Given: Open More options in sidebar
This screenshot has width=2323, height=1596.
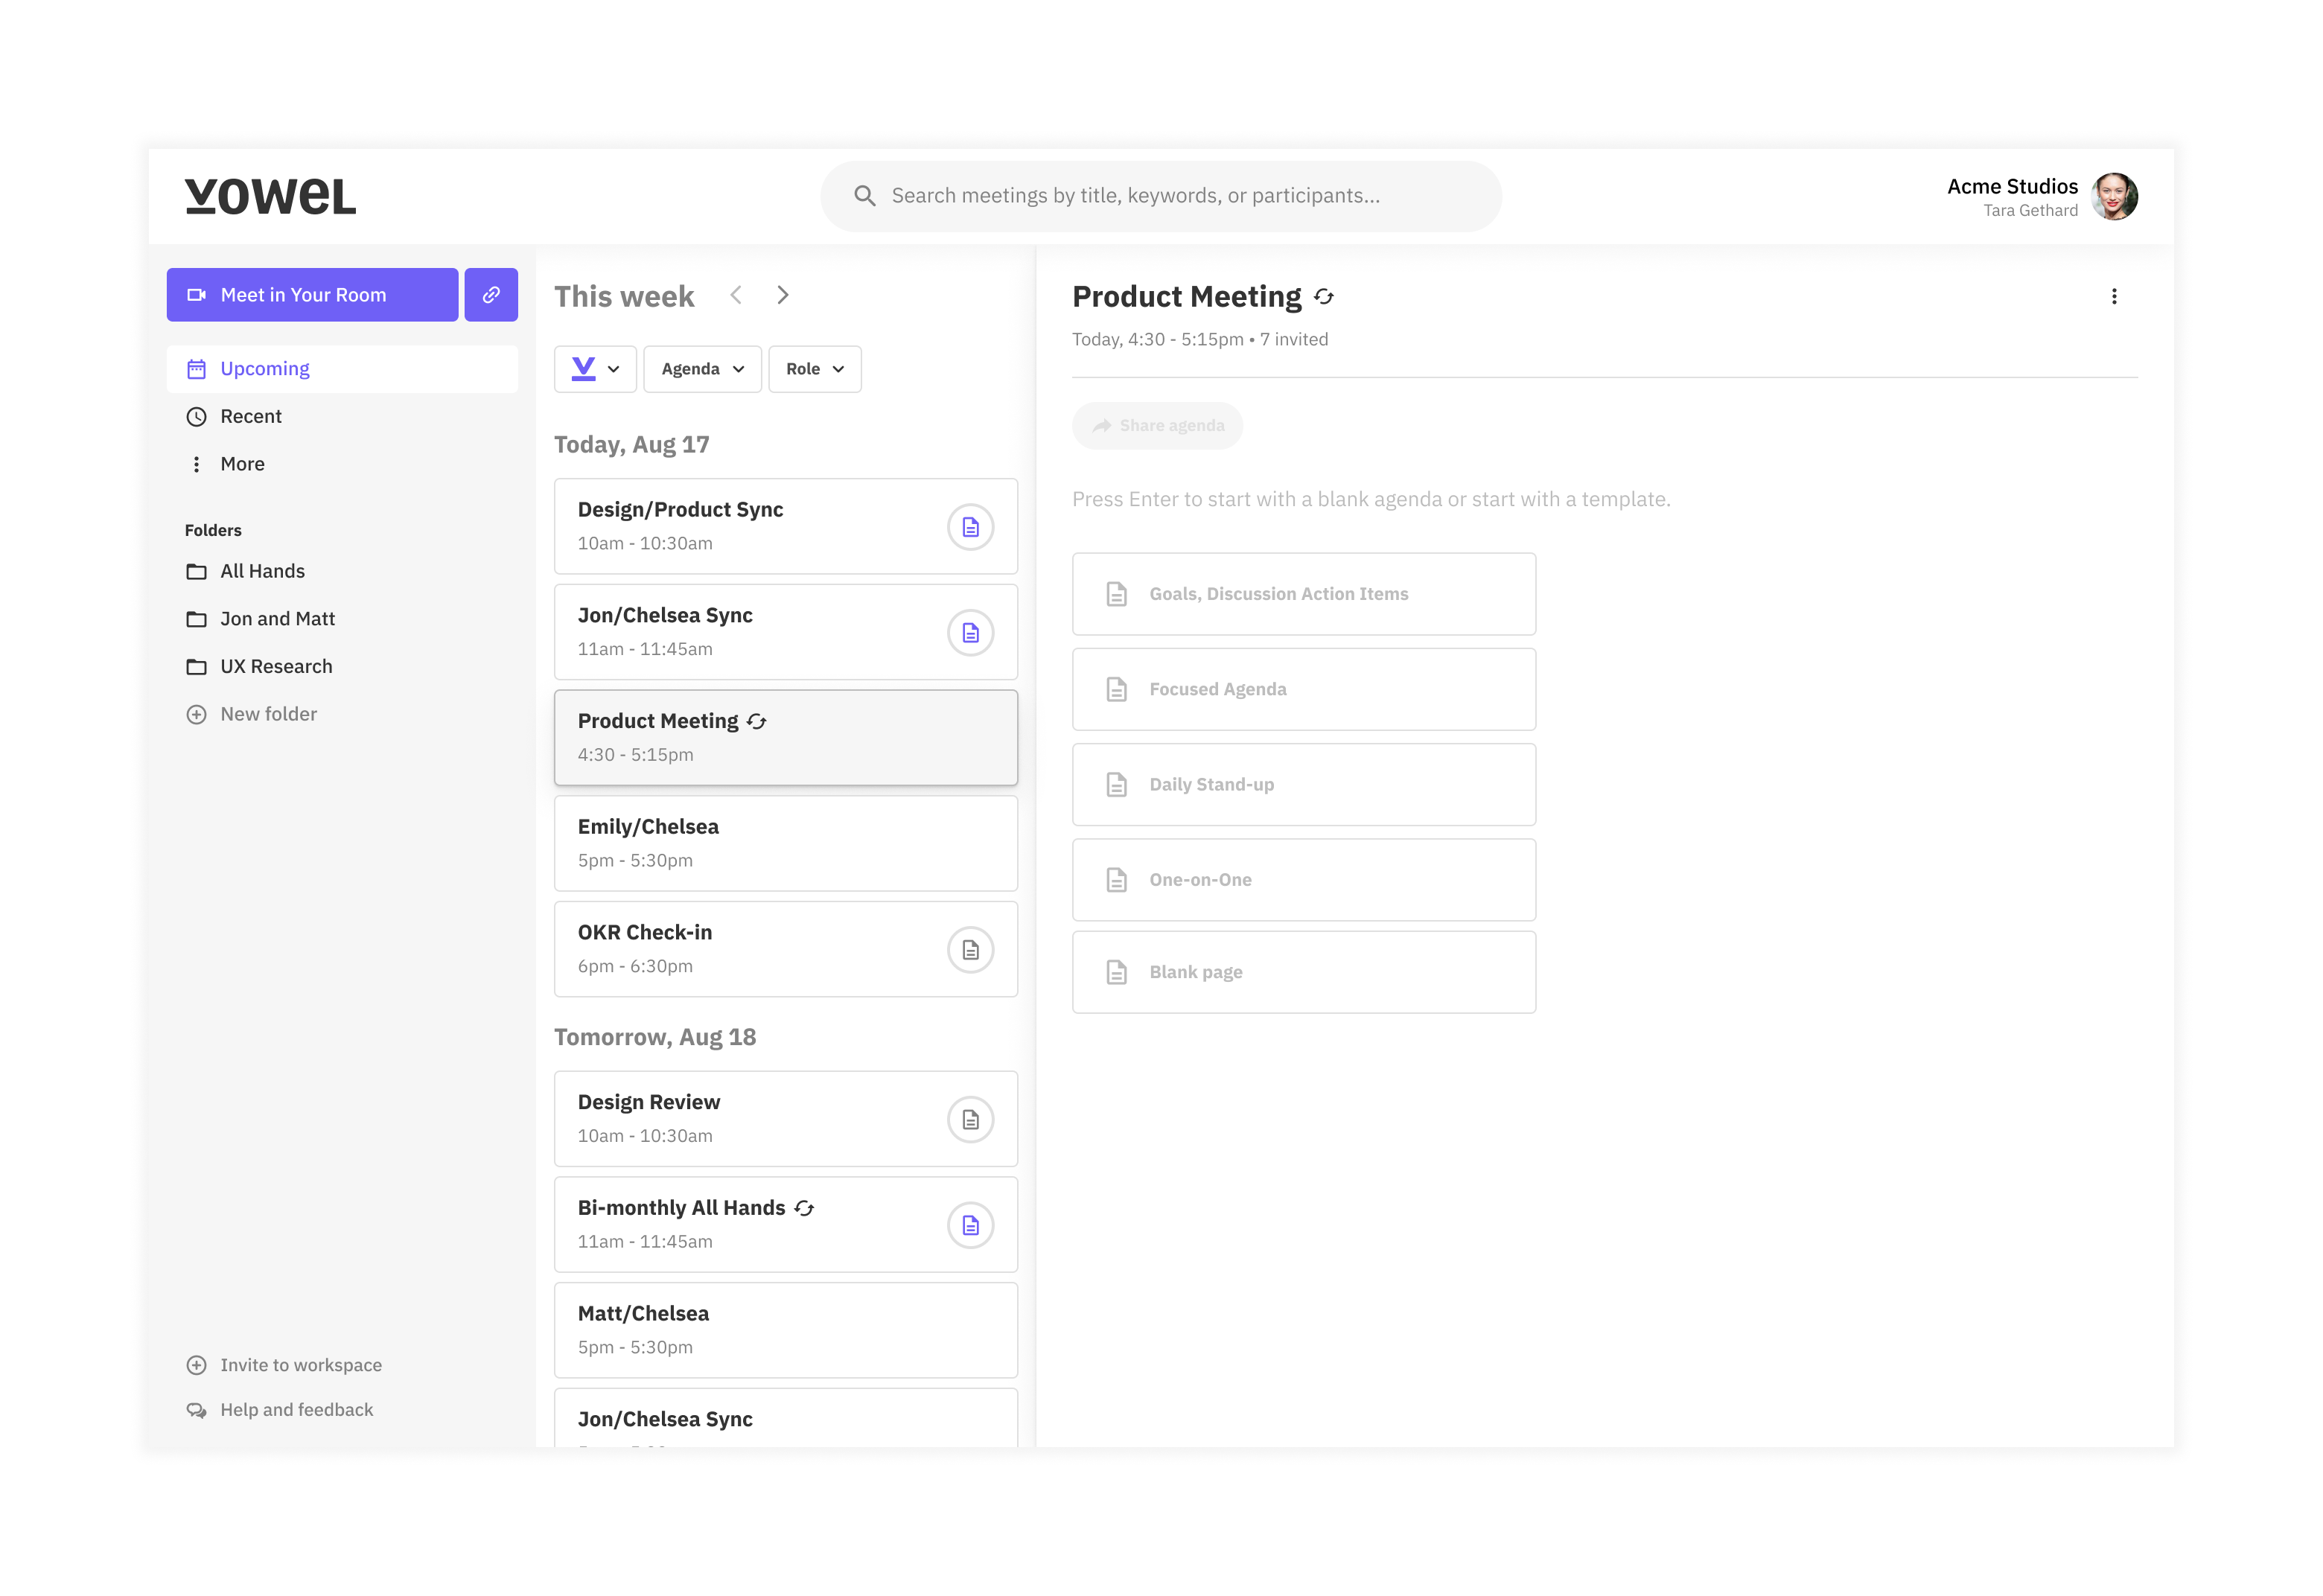Looking at the screenshot, I should pos(342,464).
